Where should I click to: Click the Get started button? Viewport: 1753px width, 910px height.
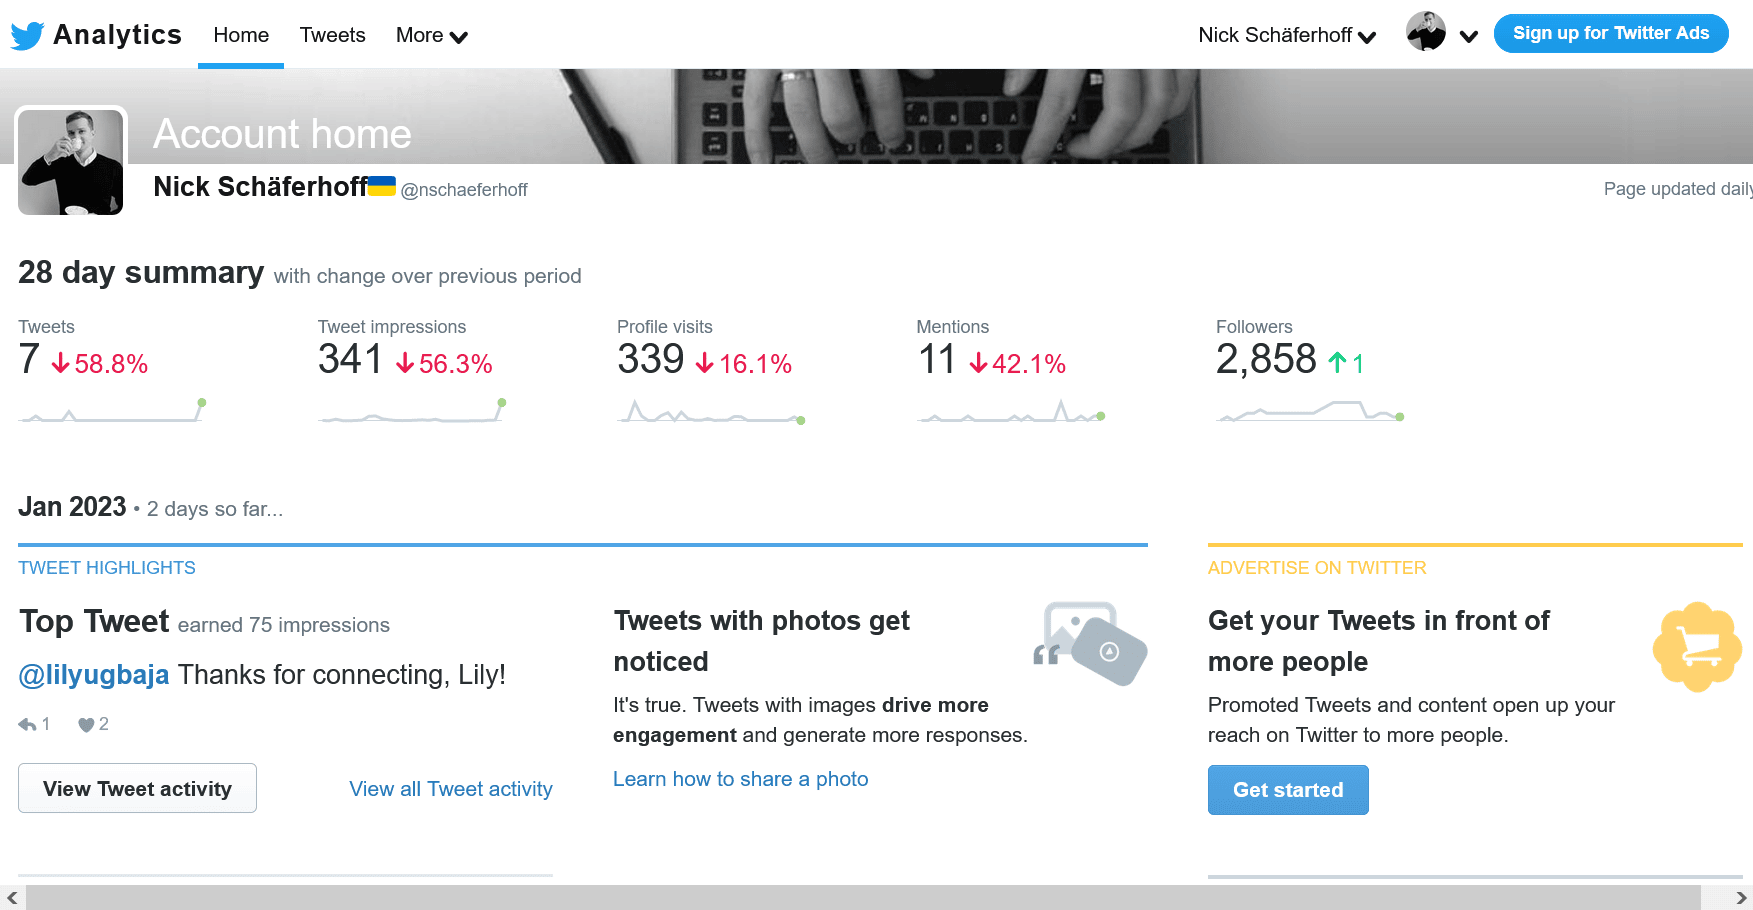pyautogui.click(x=1287, y=790)
